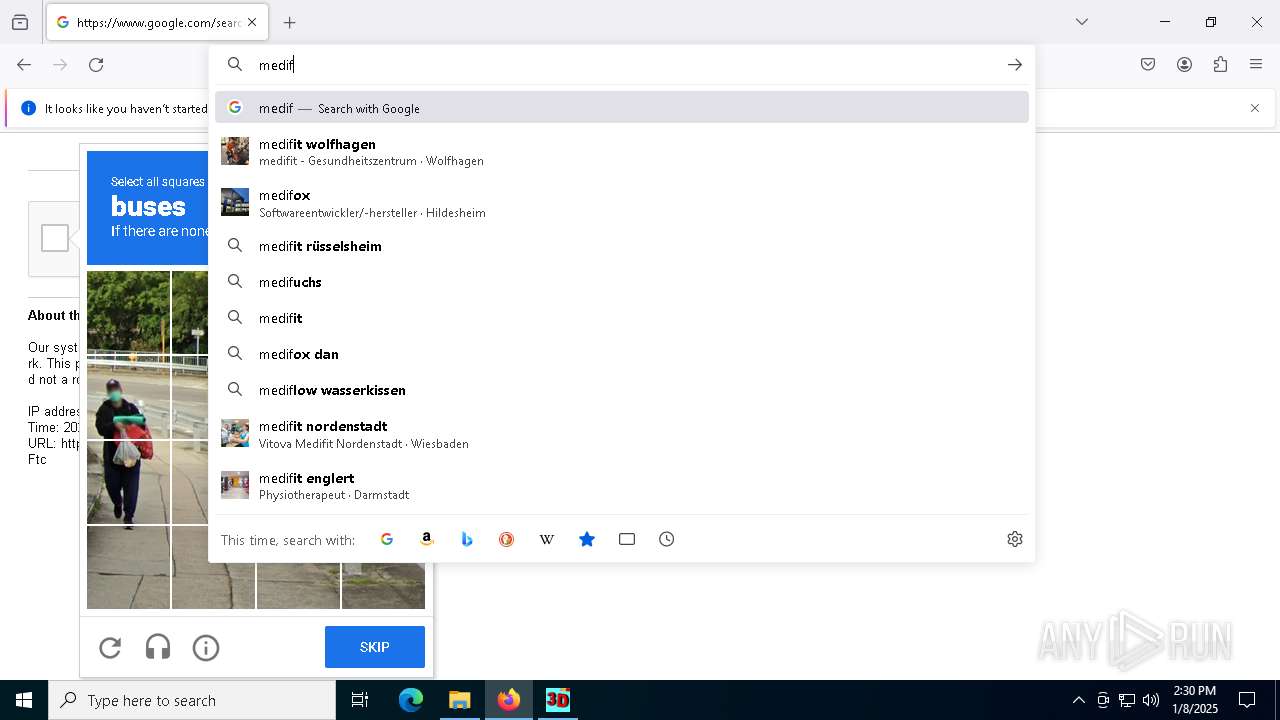Select the 'medifuchs' suggestion
Image resolution: width=1280 pixels, height=720 pixels.
point(622,282)
